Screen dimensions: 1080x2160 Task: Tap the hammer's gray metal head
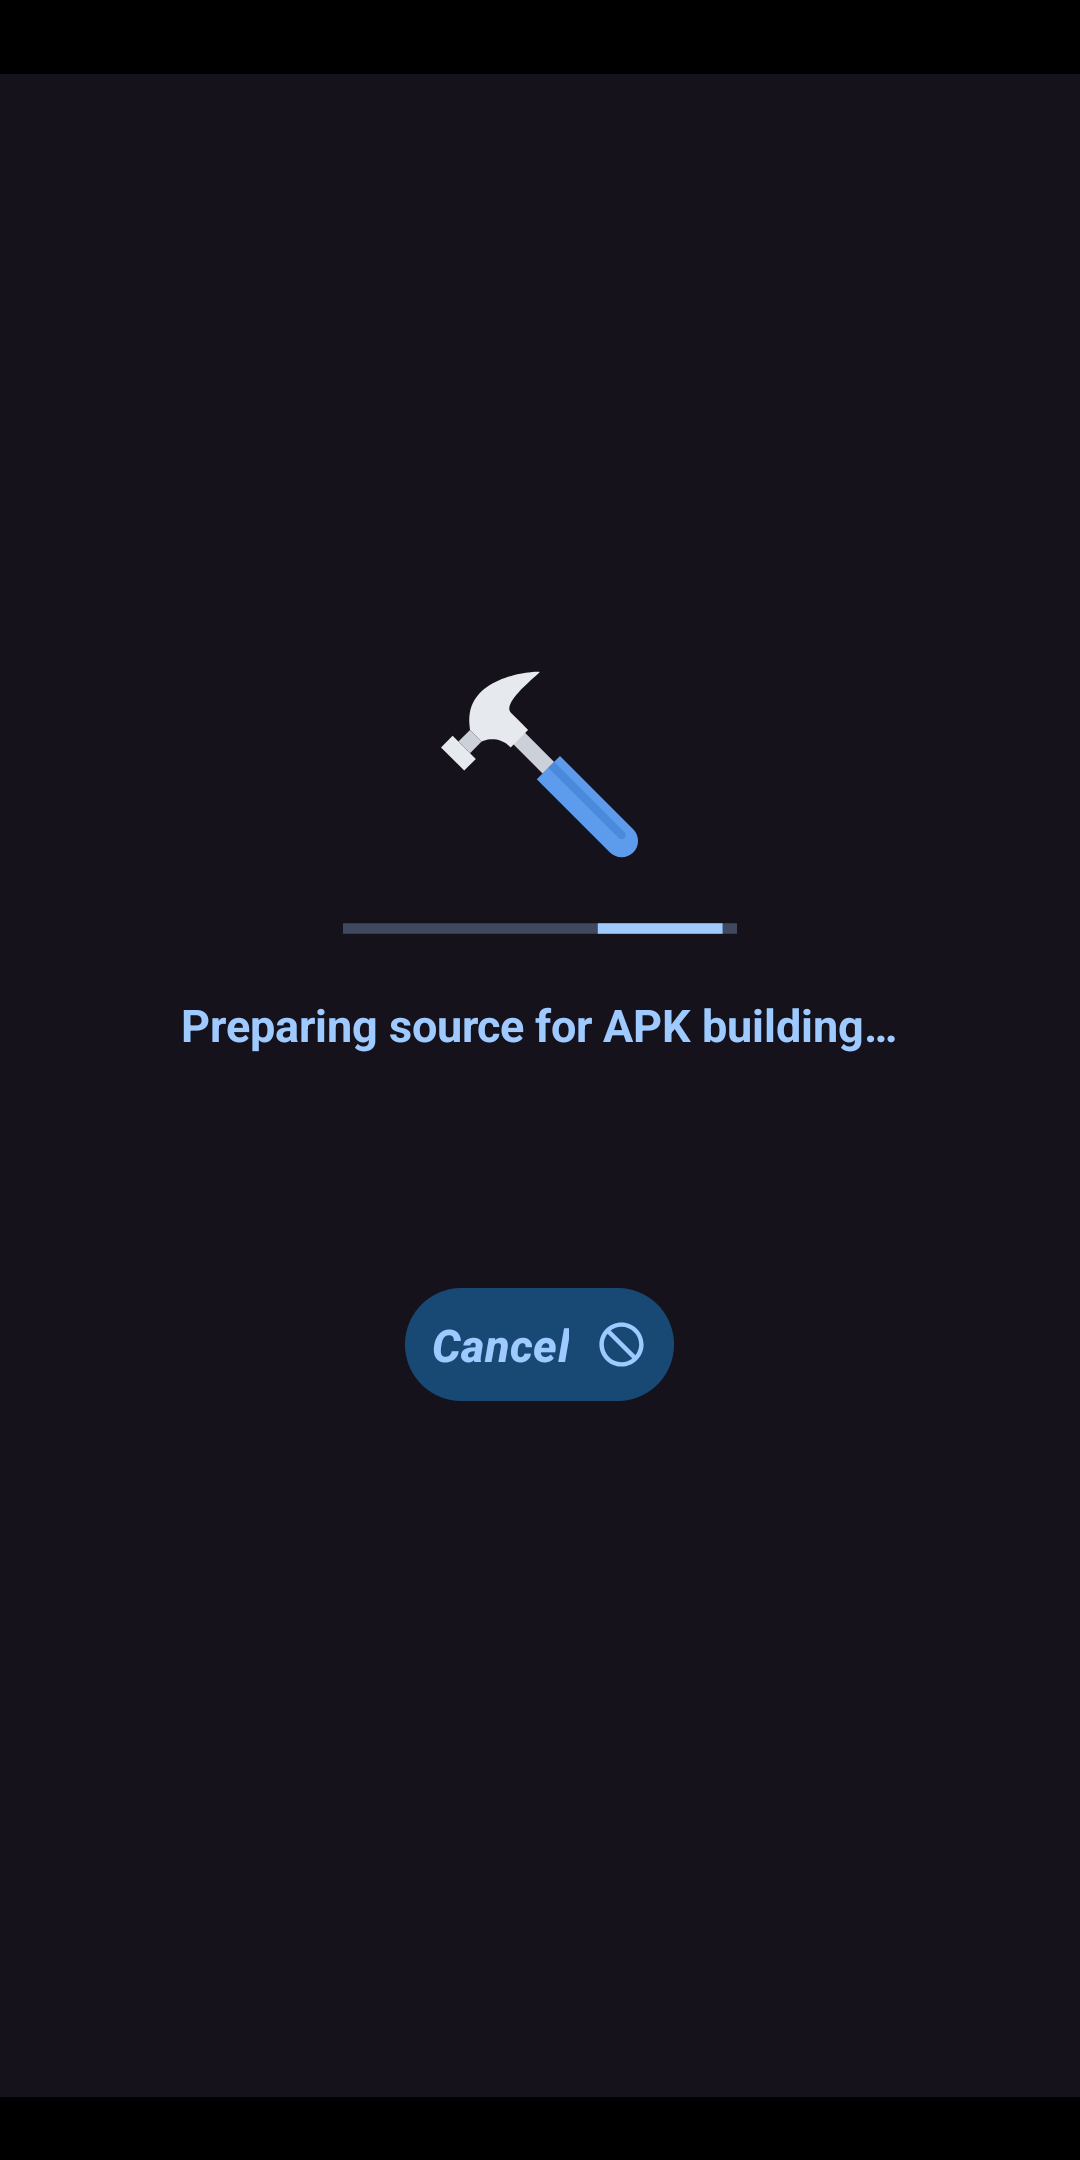click(497, 714)
